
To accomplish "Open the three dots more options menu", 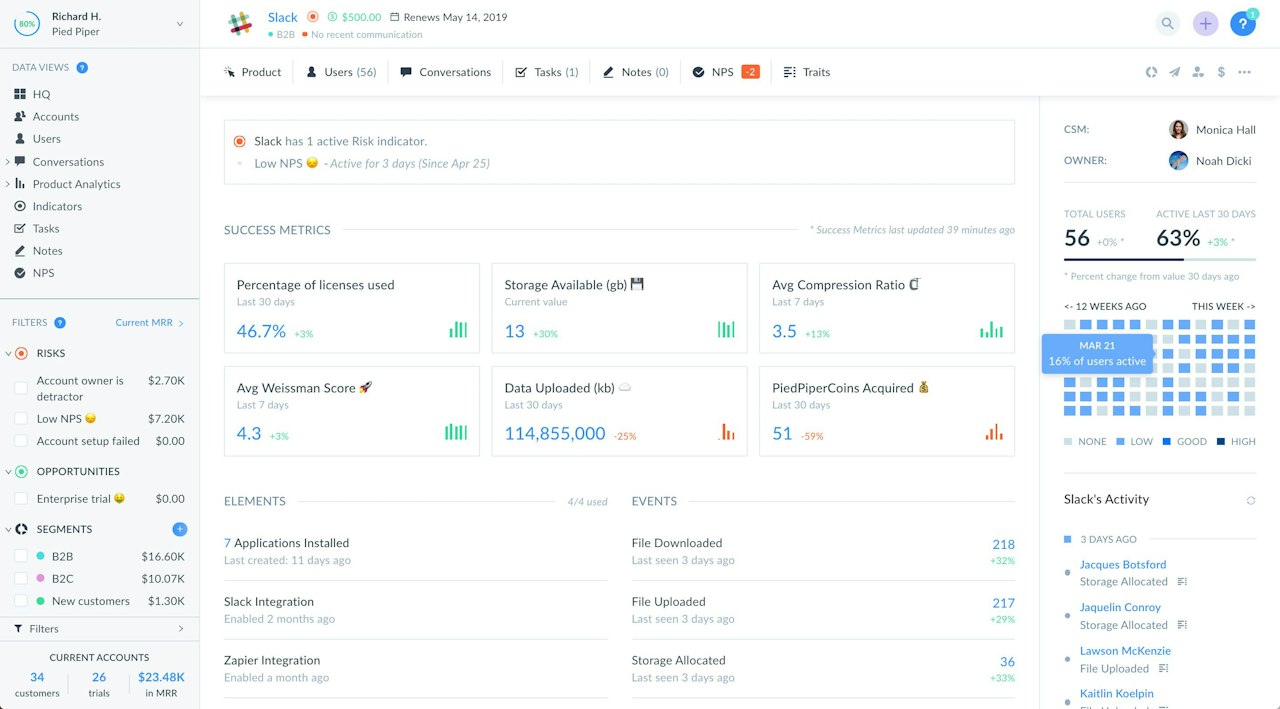I will (1244, 72).
